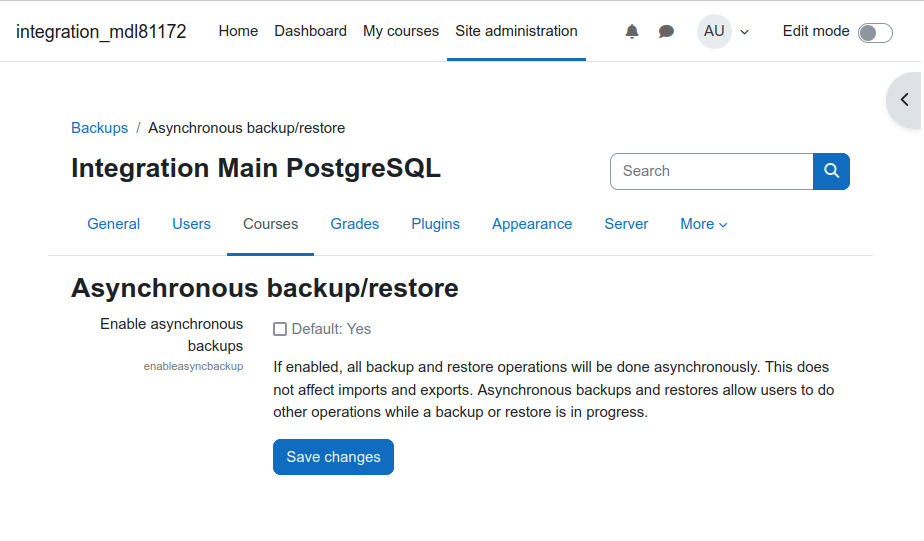This screenshot has width=924, height=541.
Task: Open the block drawer arrow icon
Action: 905,100
